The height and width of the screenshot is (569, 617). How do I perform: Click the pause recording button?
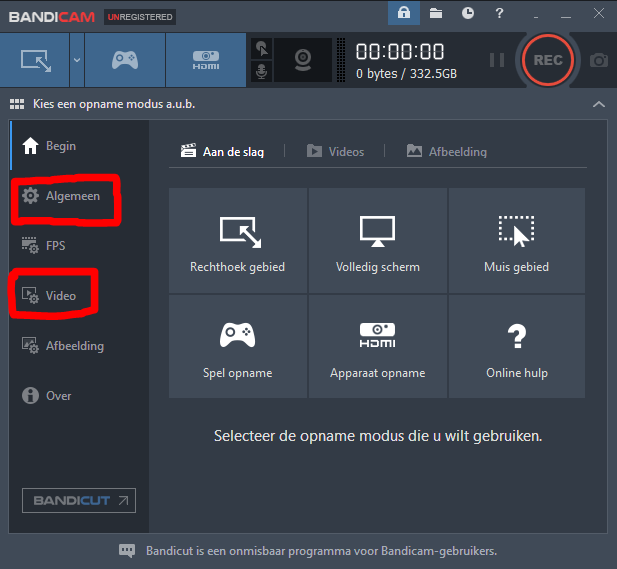497,60
